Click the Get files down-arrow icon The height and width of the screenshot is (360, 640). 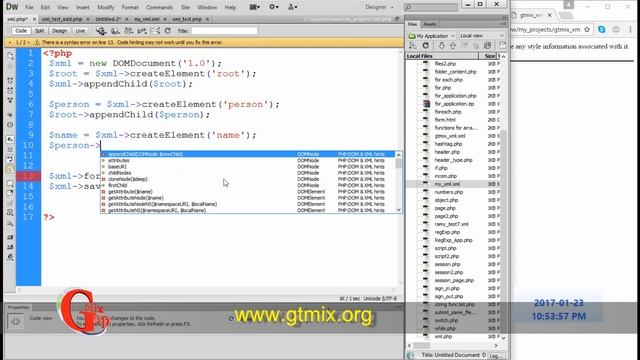coord(442,46)
